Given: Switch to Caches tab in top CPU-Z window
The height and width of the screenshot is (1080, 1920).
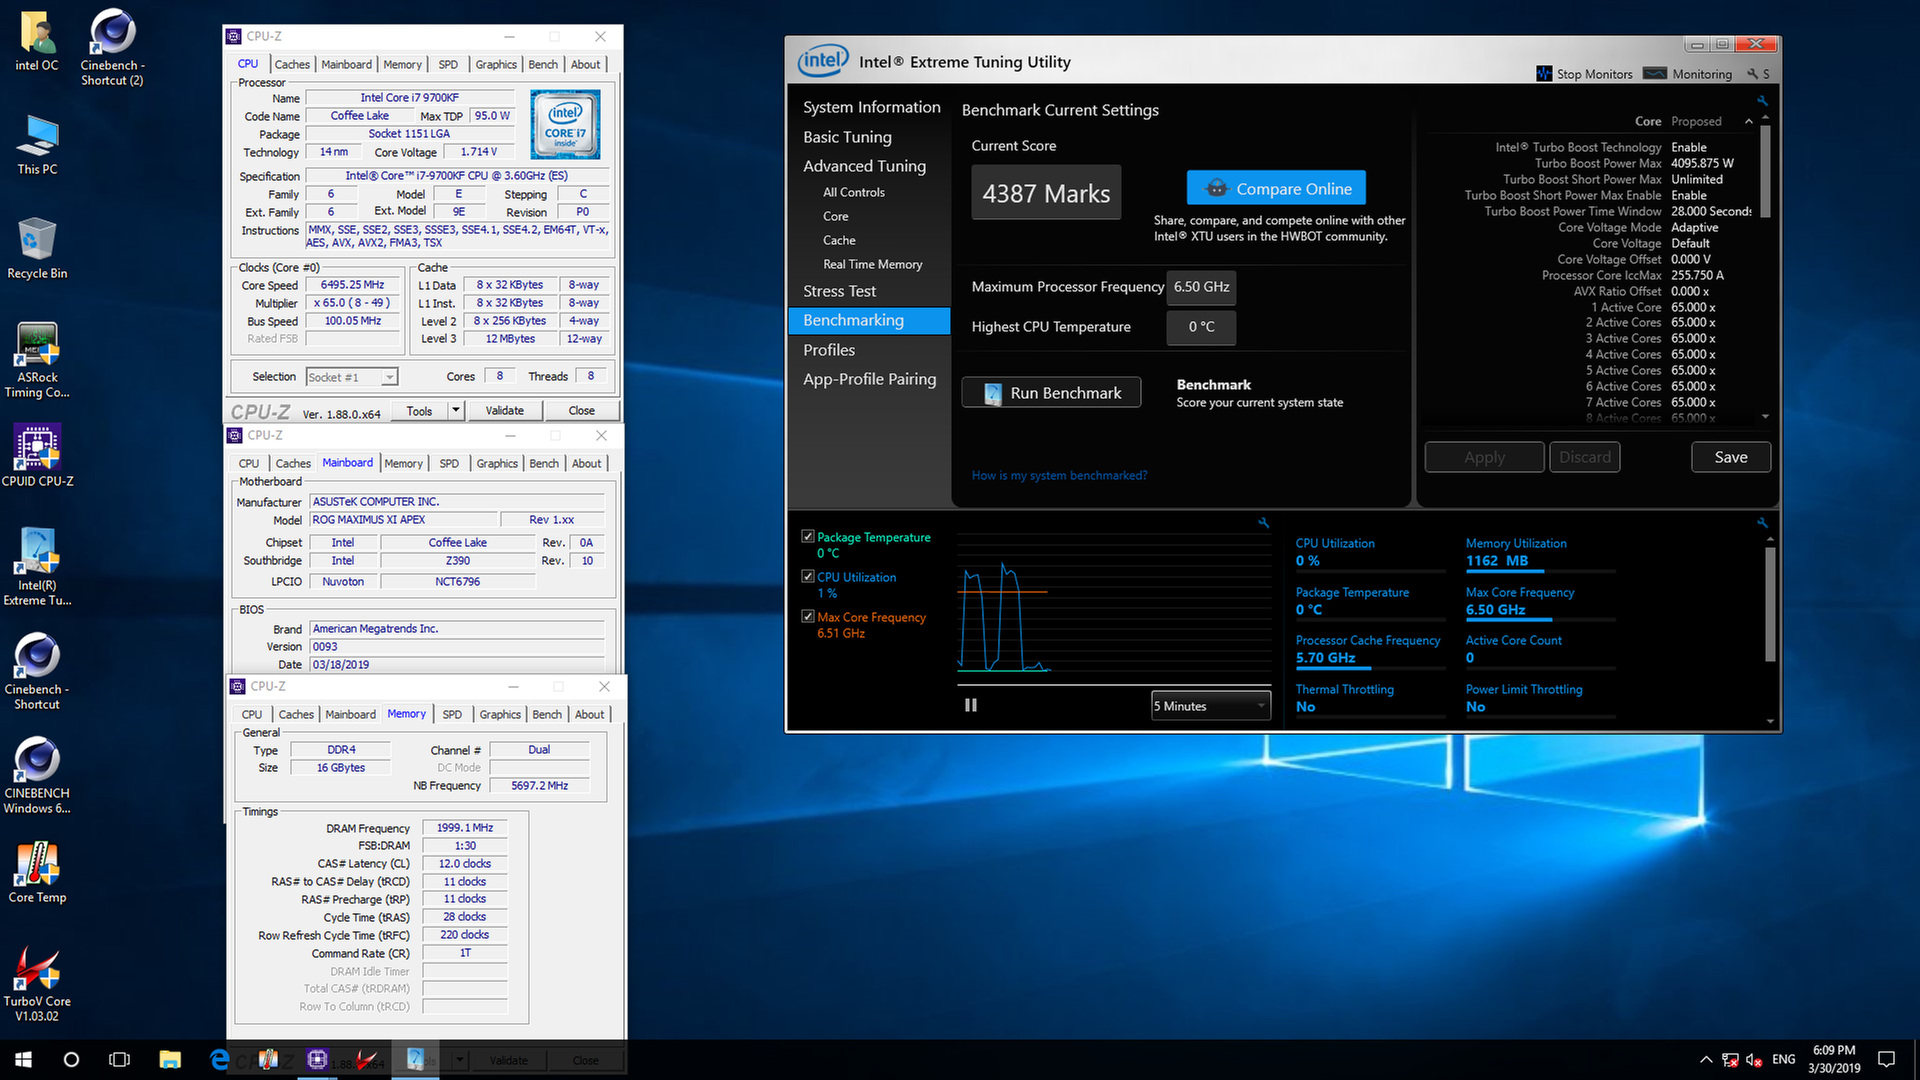Looking at the screenshot, I should [292, 64].
